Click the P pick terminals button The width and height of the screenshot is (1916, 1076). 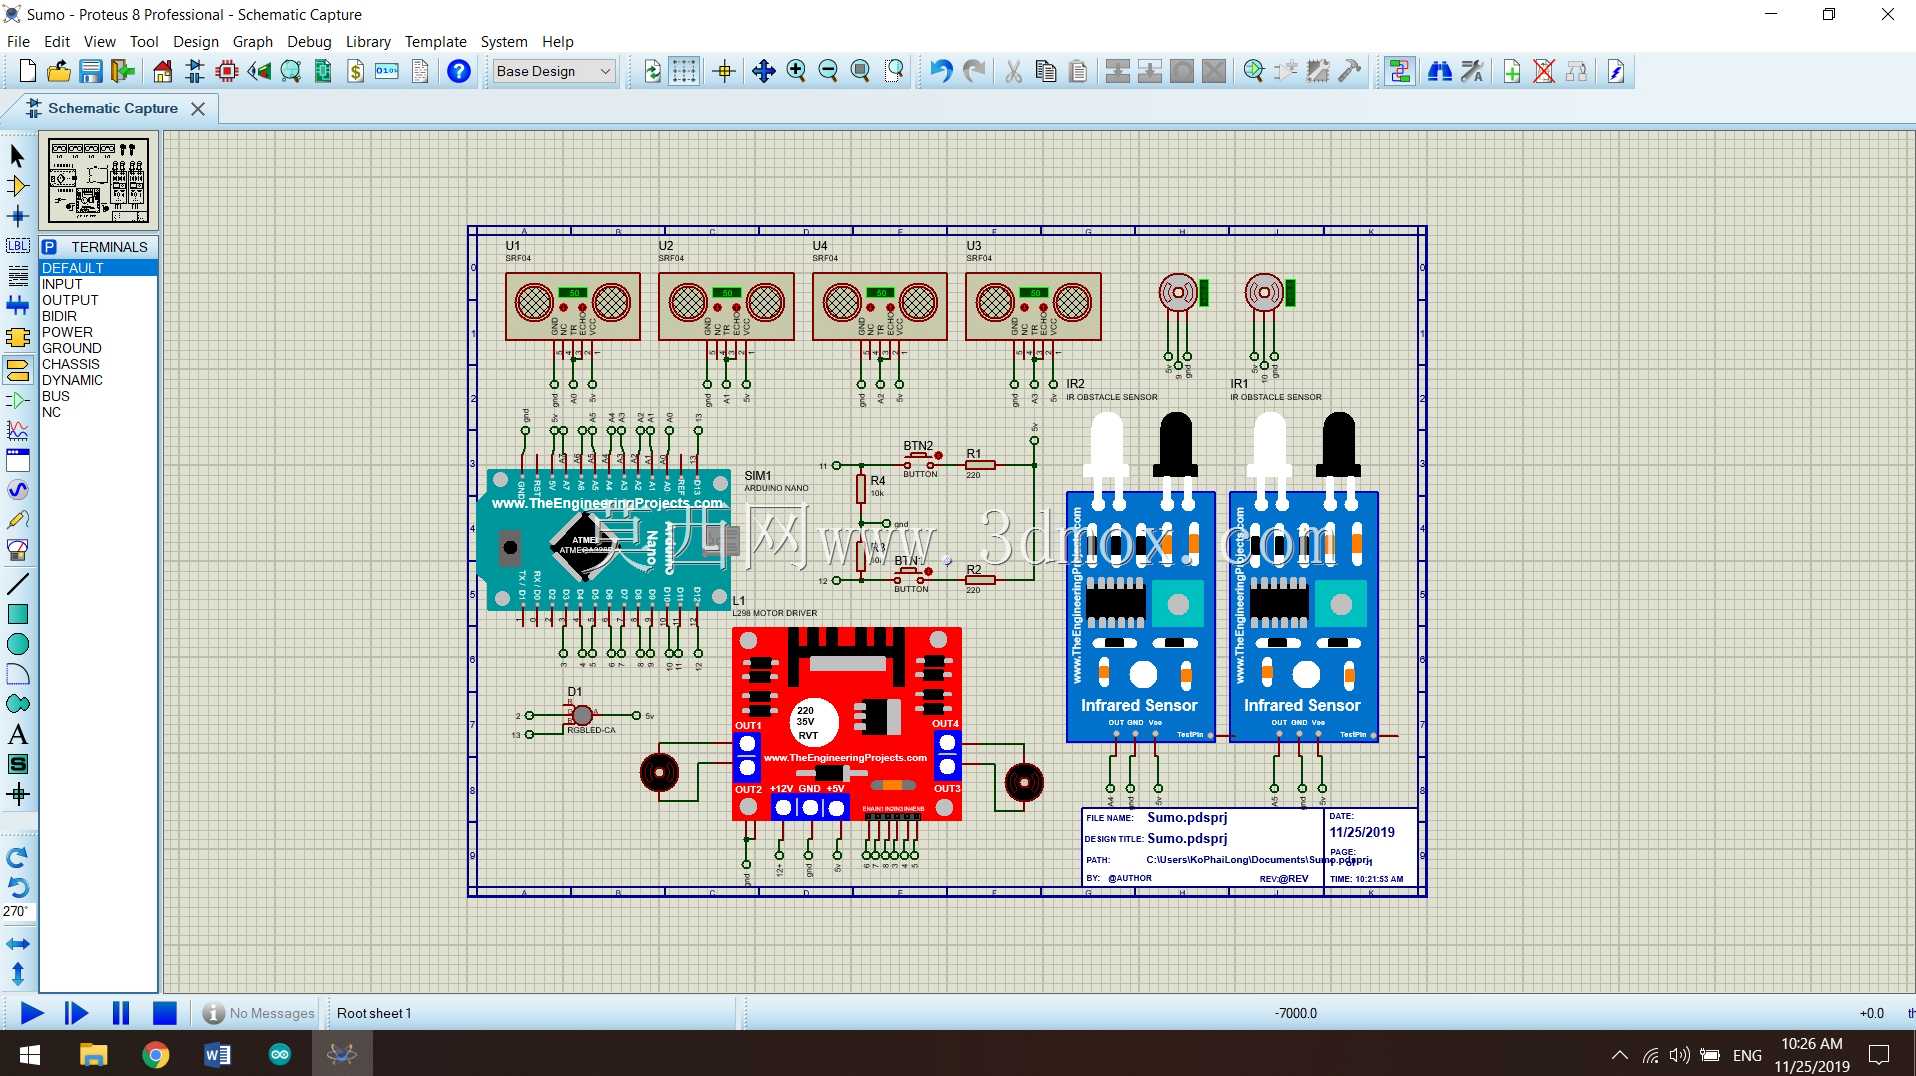[49, 247]
